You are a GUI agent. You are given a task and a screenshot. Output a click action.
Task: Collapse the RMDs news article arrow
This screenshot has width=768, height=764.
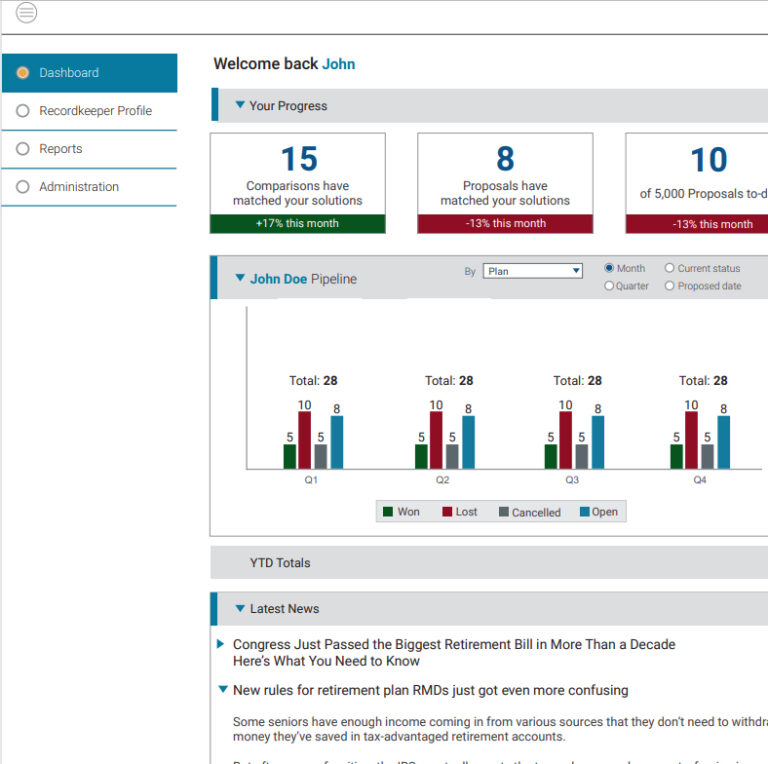[222, 689]
